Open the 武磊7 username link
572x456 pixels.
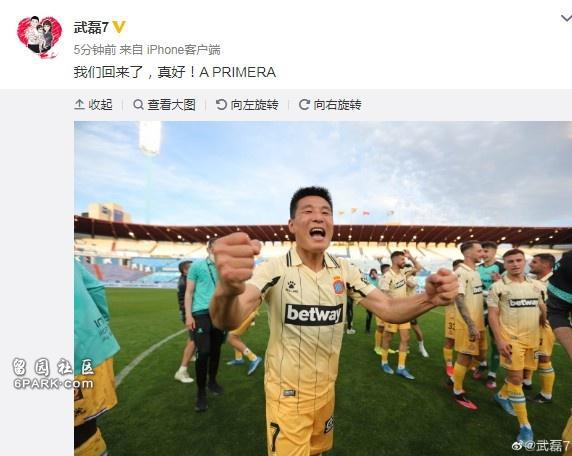(91, 27)
